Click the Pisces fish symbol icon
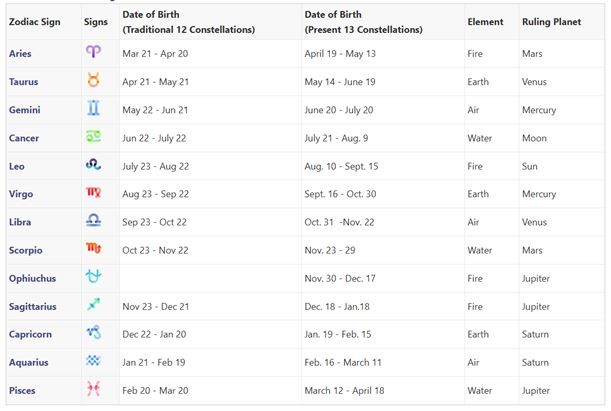This screenshot has width=611, height=411. tap(93, 389)
